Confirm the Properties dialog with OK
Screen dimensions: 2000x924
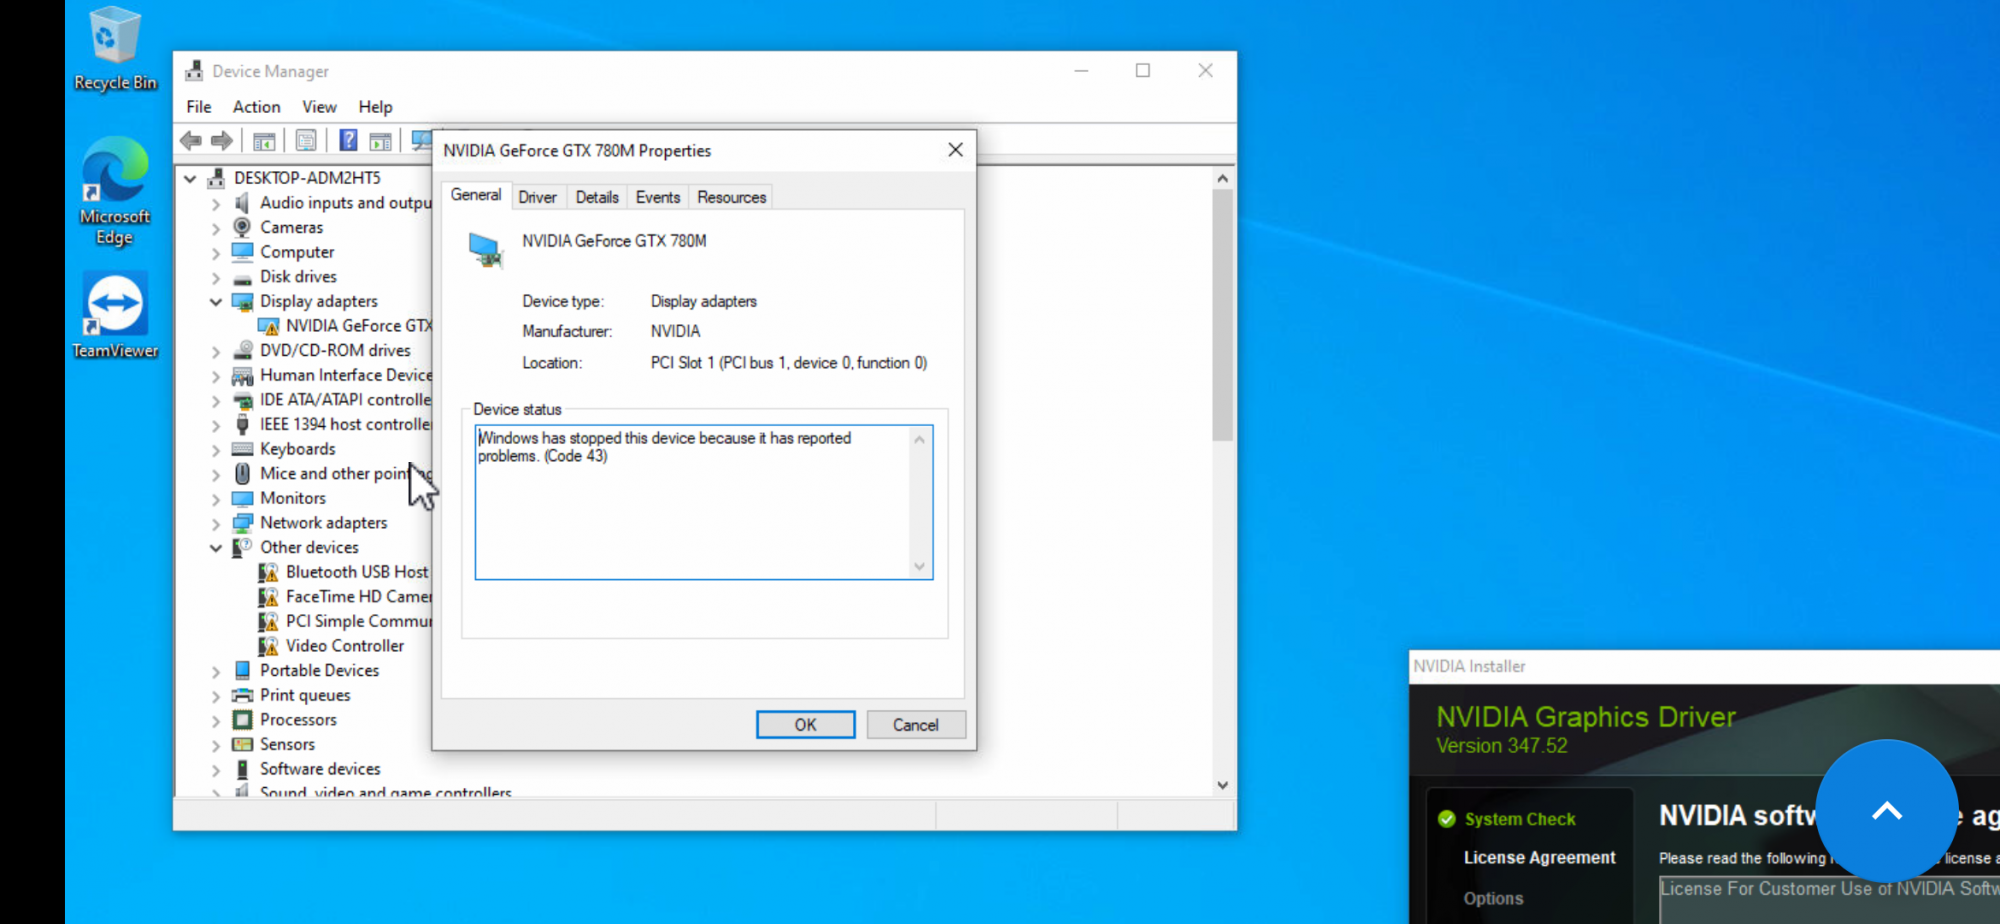tap(806, 725)
